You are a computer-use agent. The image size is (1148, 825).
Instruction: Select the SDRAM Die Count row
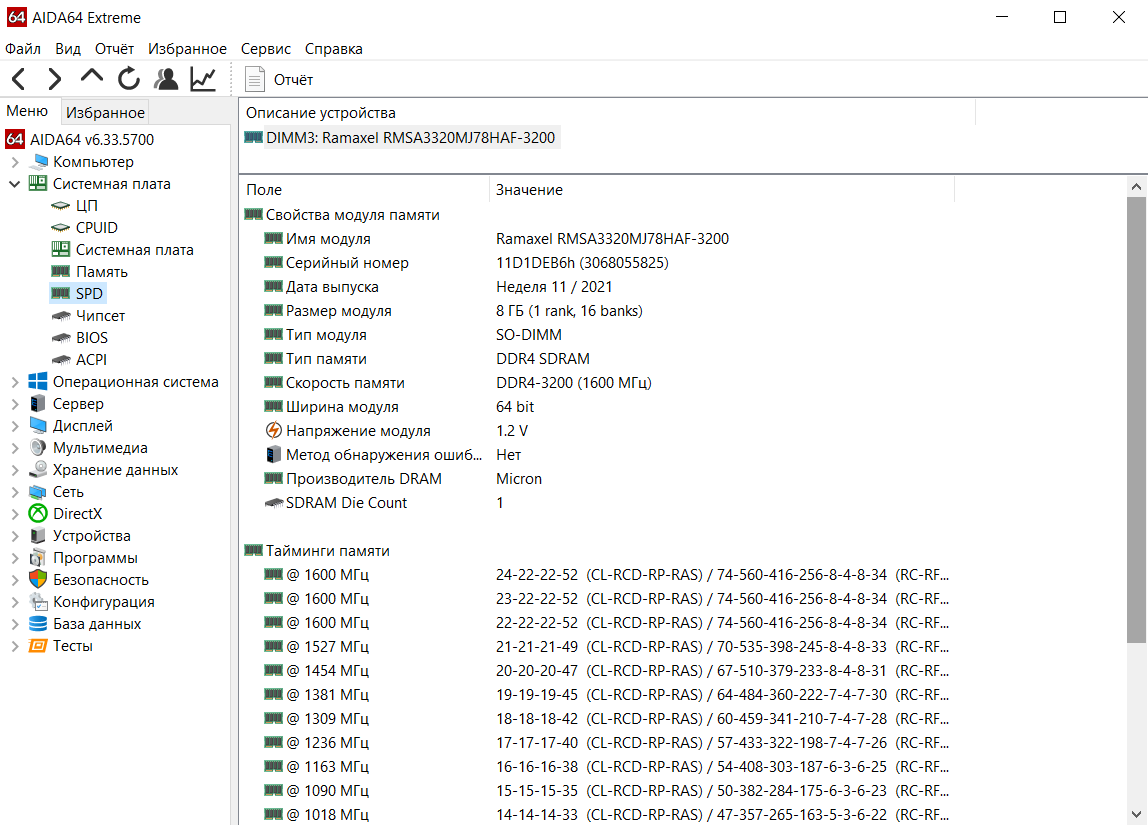point(598,502)
